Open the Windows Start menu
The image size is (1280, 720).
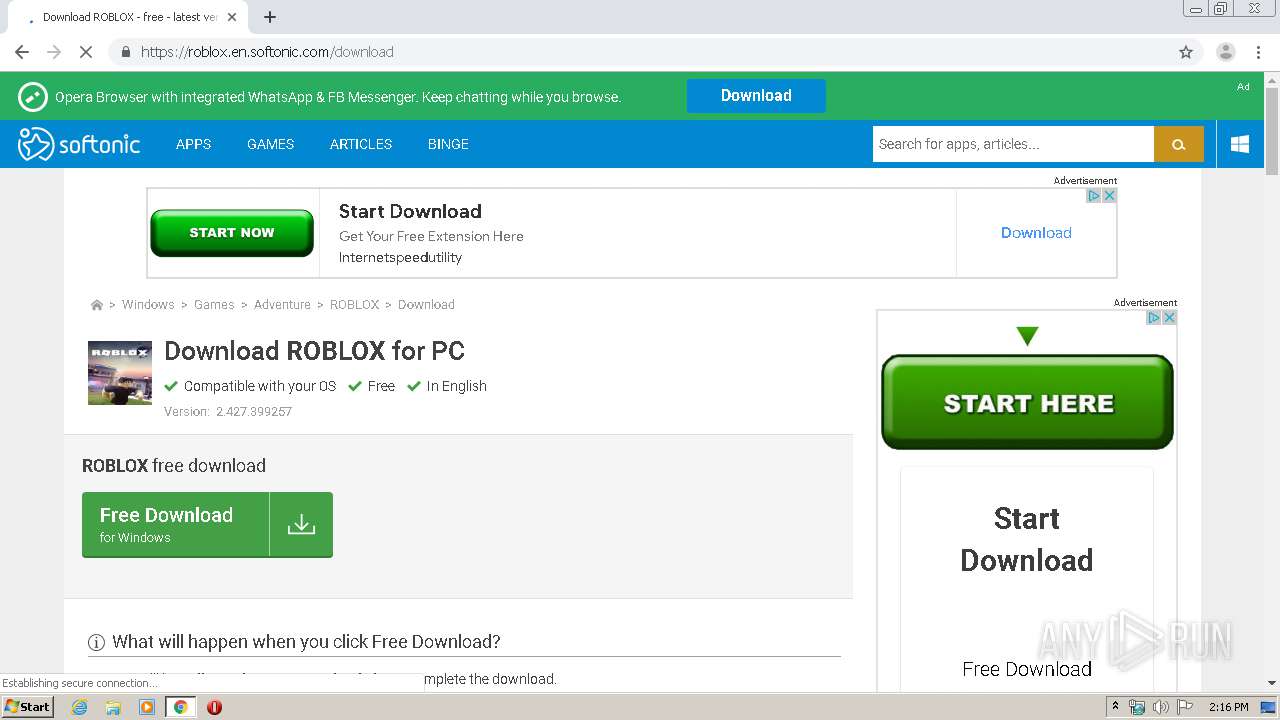pyautogui.click(x=27, y=706)
